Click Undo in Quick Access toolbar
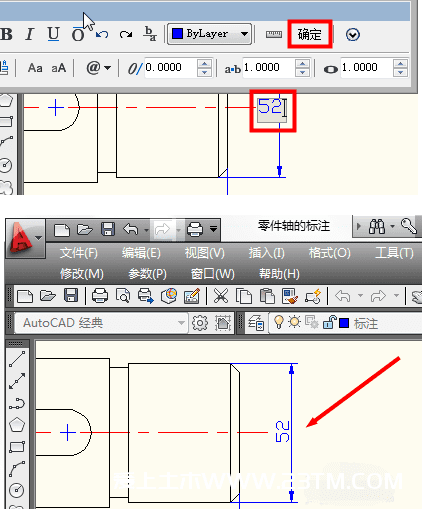 [x=131, y=230]
